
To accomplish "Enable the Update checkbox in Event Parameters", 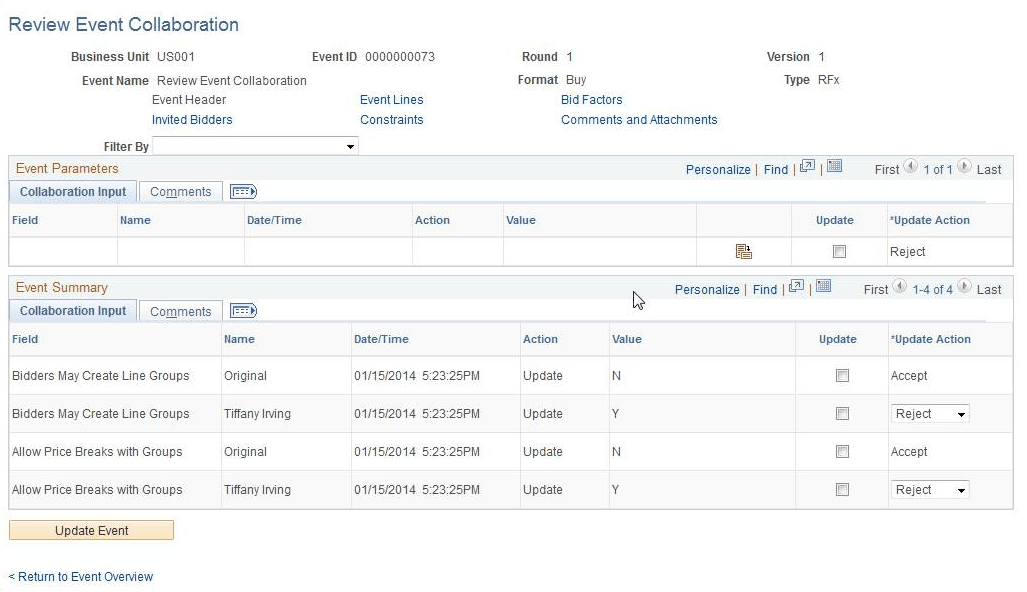I will tap(837, 251).
